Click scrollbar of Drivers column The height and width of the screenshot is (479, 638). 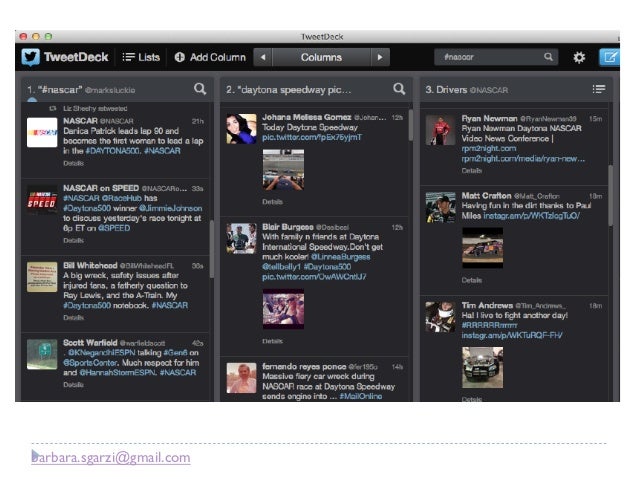point(610,195)
